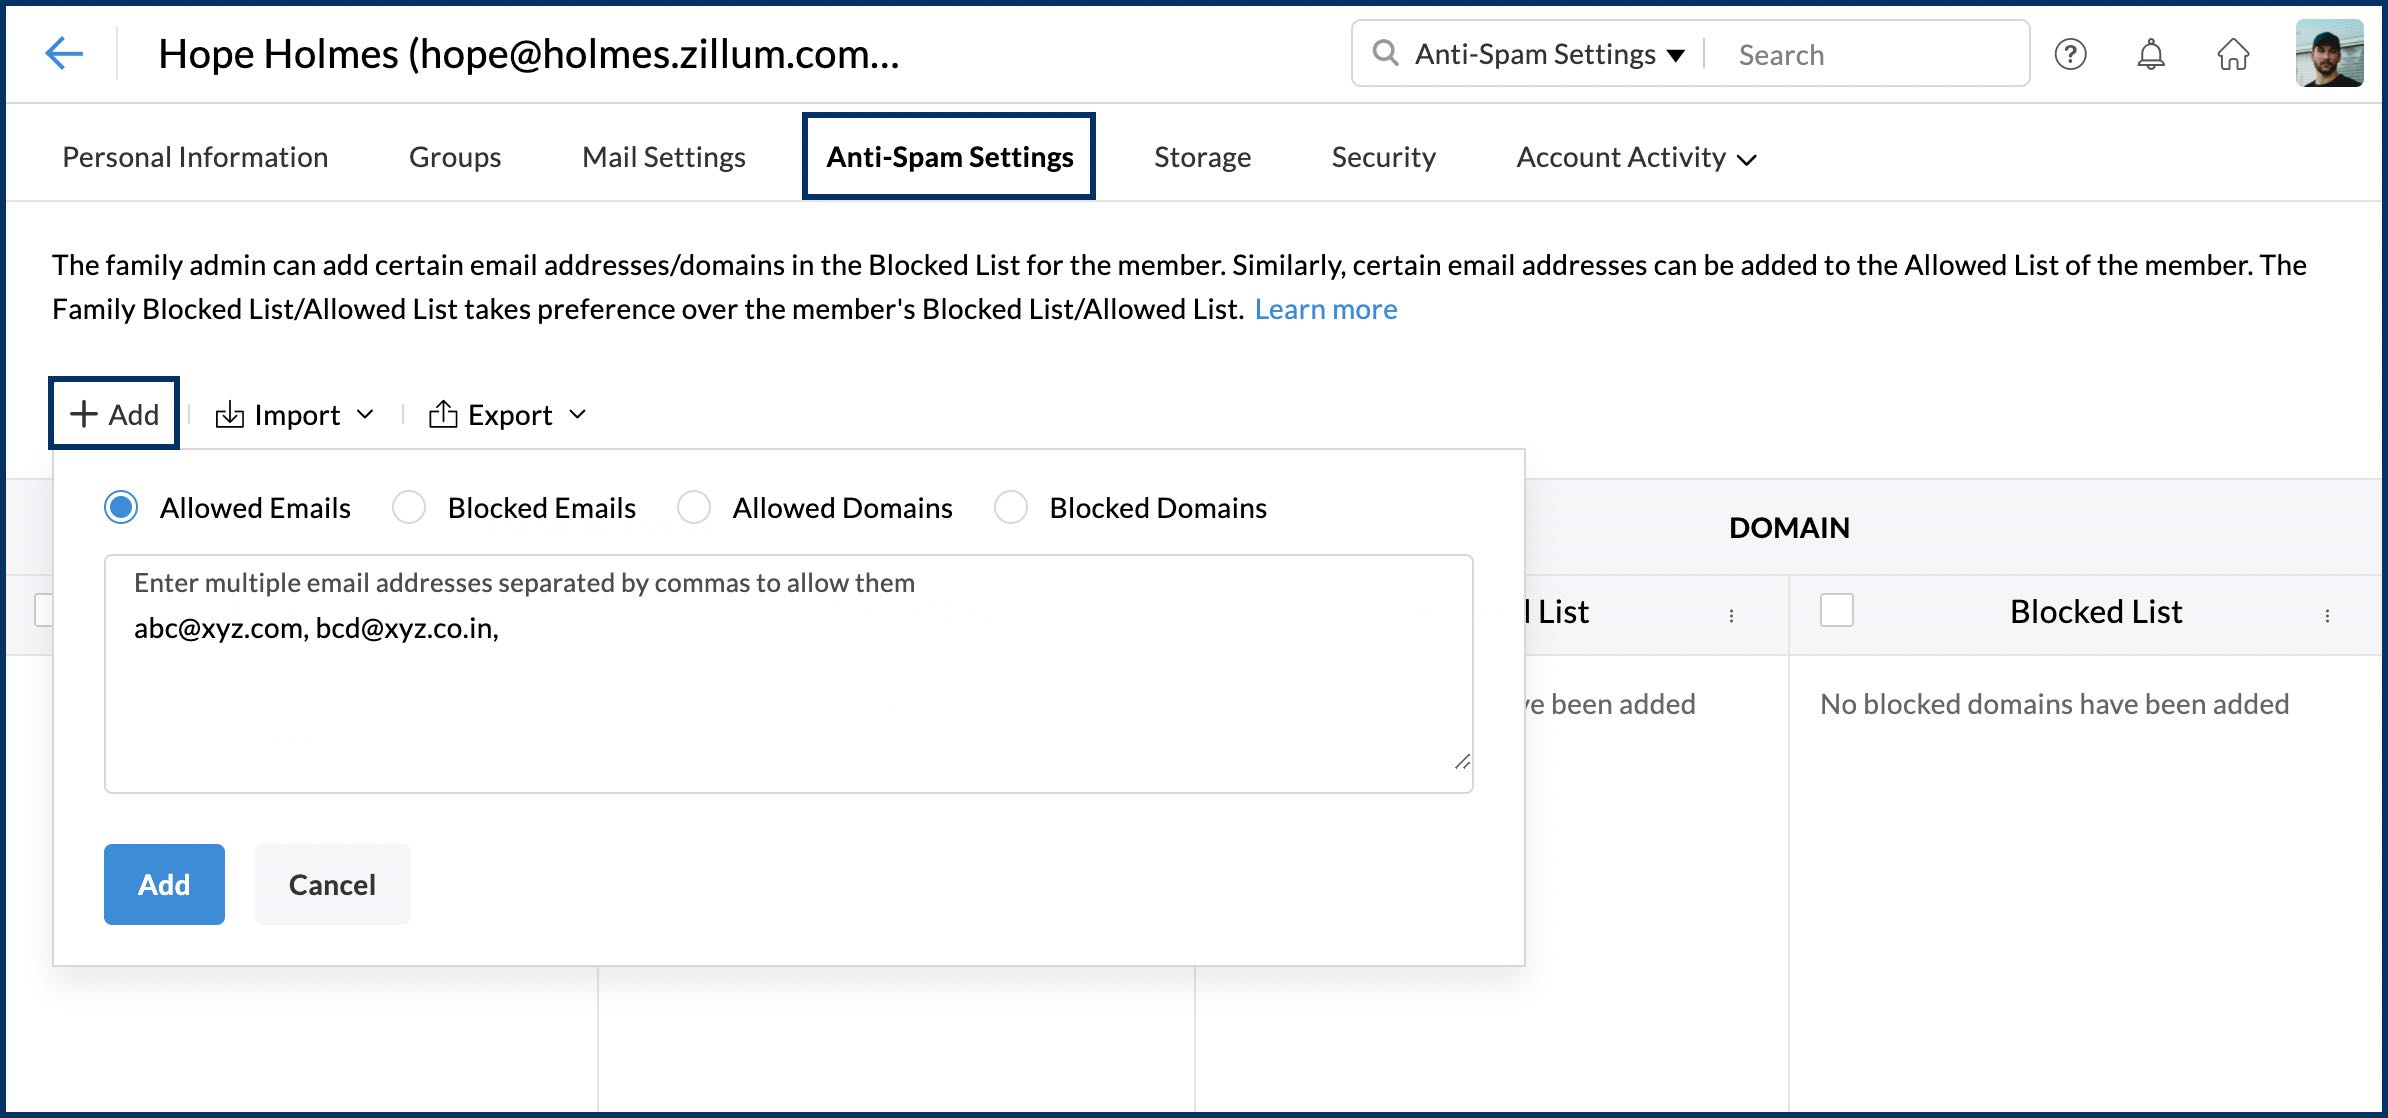
Task: Open Blocked List column options menu
Action: (x=2327, y=615)
